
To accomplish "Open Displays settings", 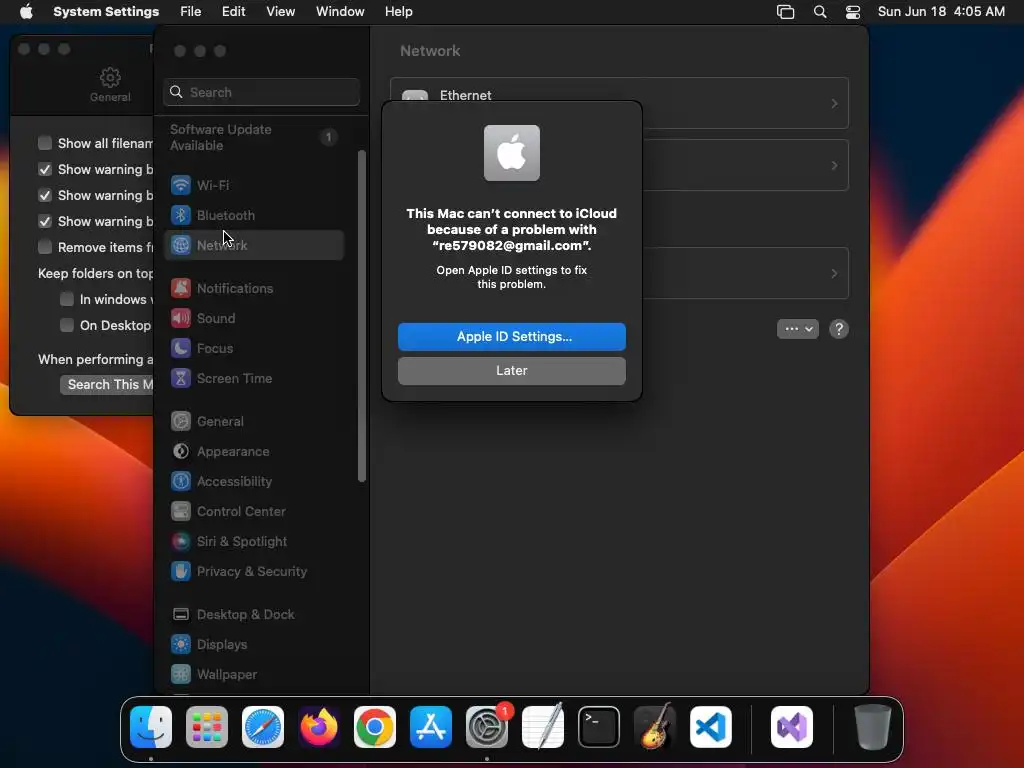I will pyautogui.click(x=253, y=645).
